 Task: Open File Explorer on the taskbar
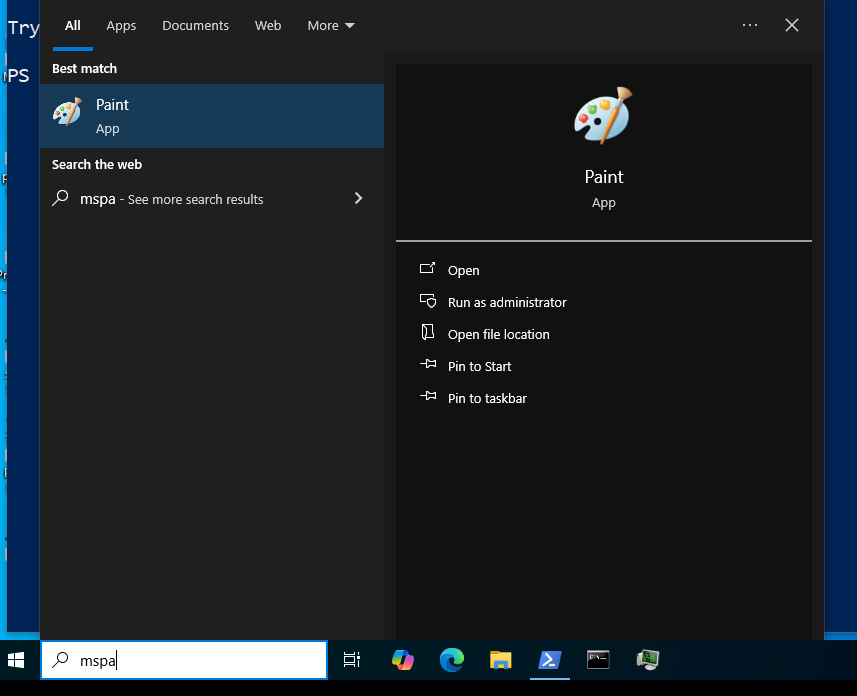tap(501, 660)
